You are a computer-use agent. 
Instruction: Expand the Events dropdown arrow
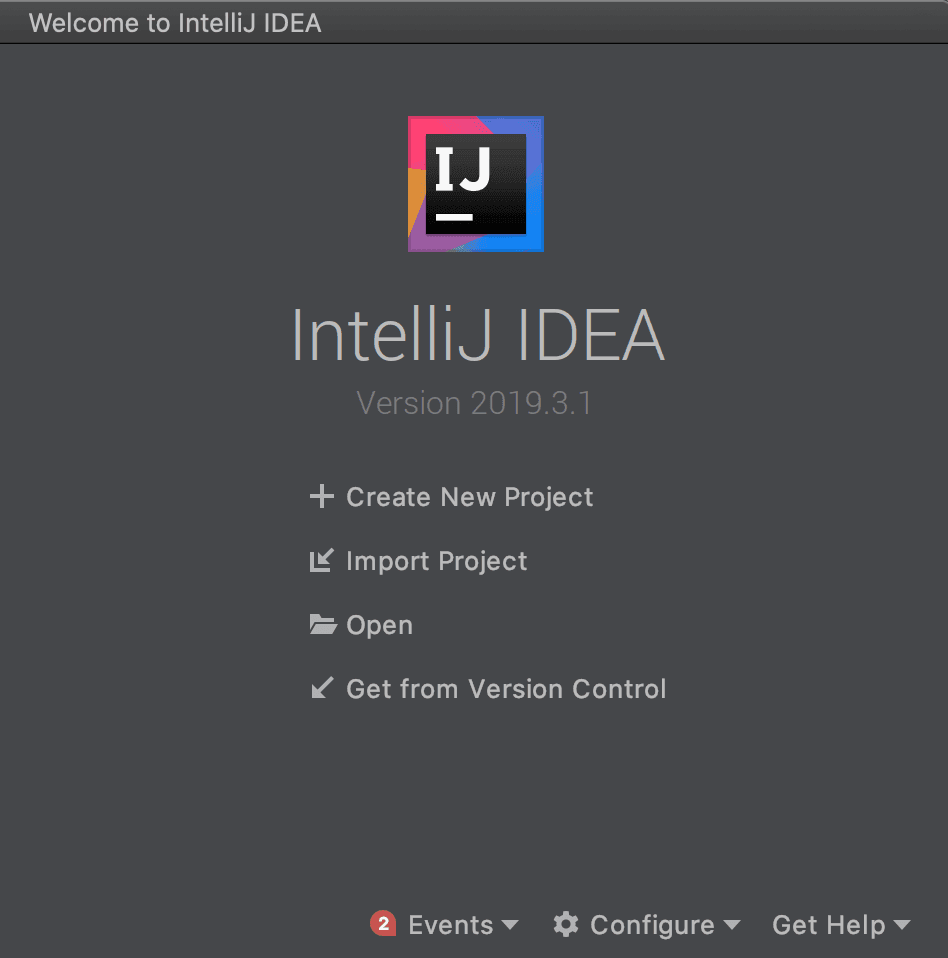point(510,926)
